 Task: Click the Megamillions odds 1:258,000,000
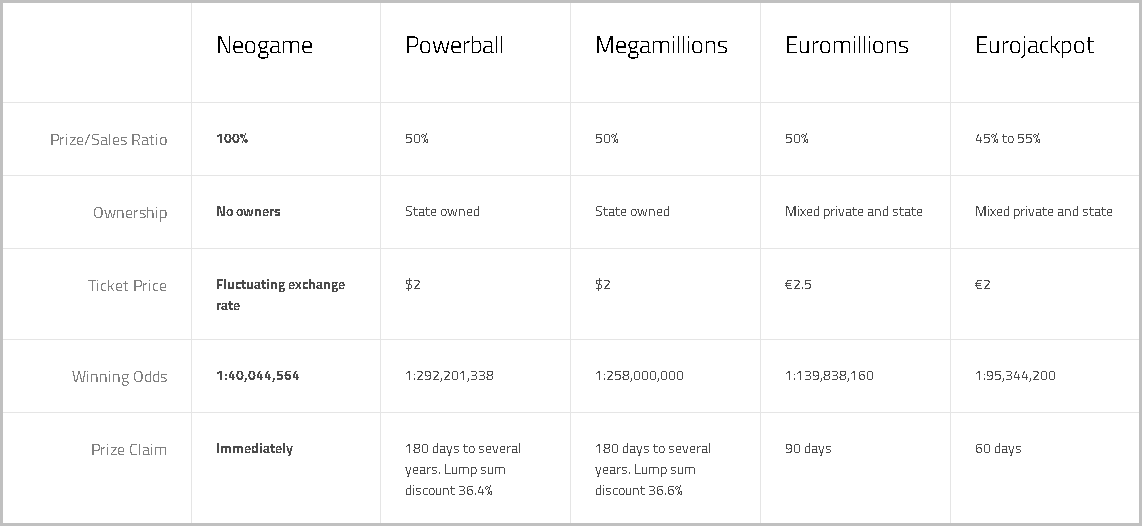point(639,376)
